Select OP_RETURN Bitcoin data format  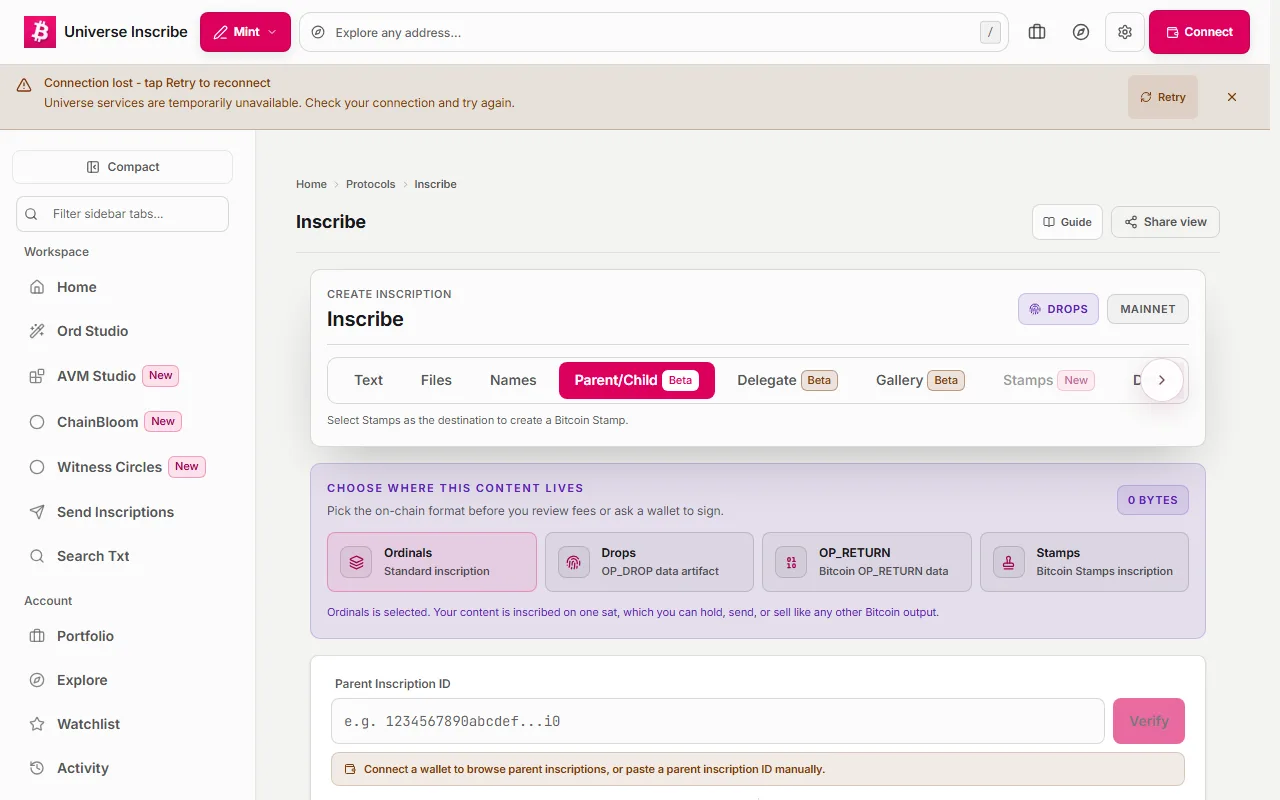tap(867, 562)
